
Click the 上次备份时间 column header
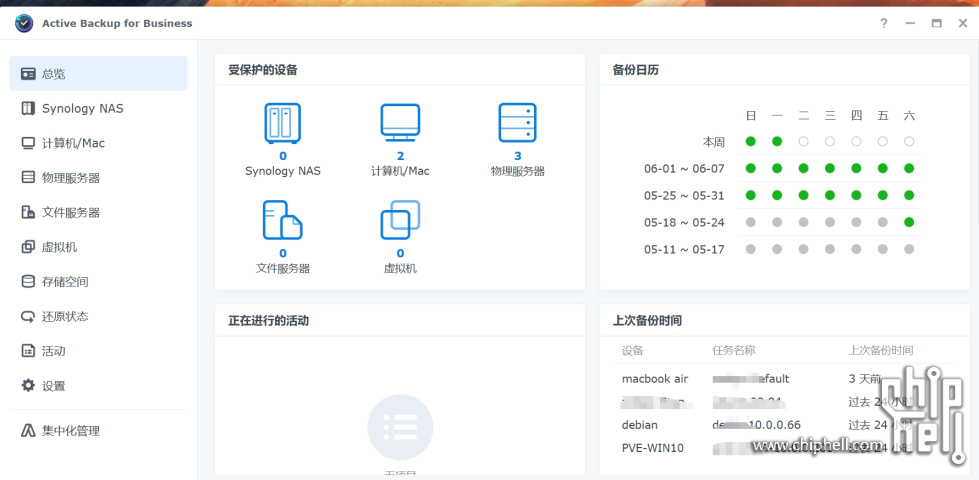tap(880, 351)
